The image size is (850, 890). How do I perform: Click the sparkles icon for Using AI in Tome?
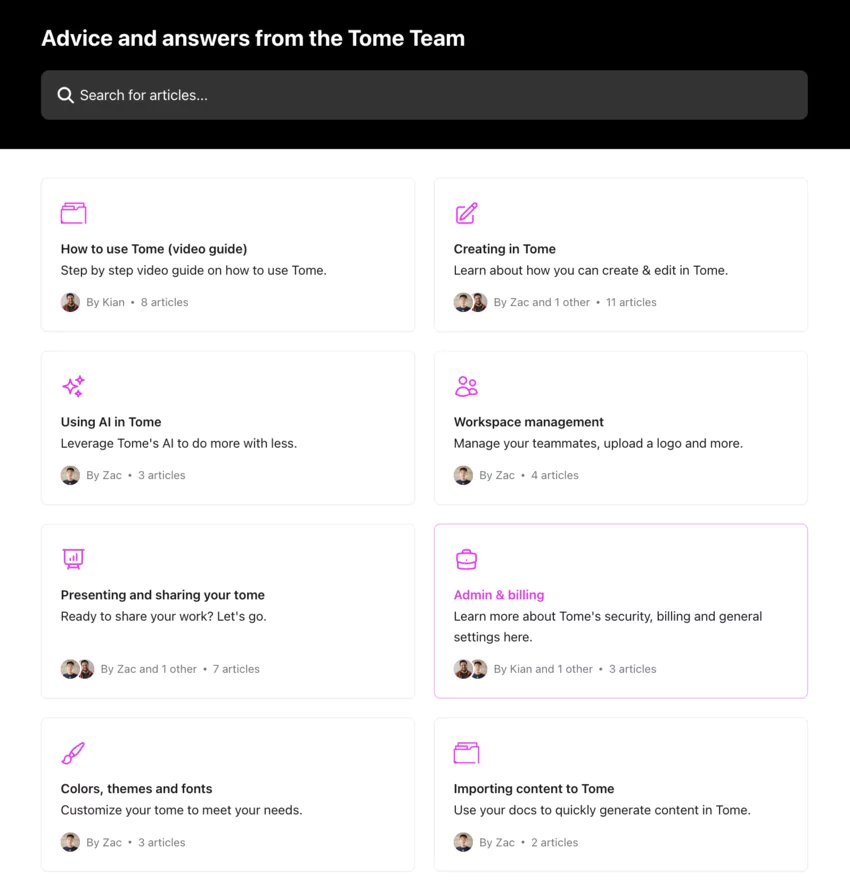pos(73,385)
